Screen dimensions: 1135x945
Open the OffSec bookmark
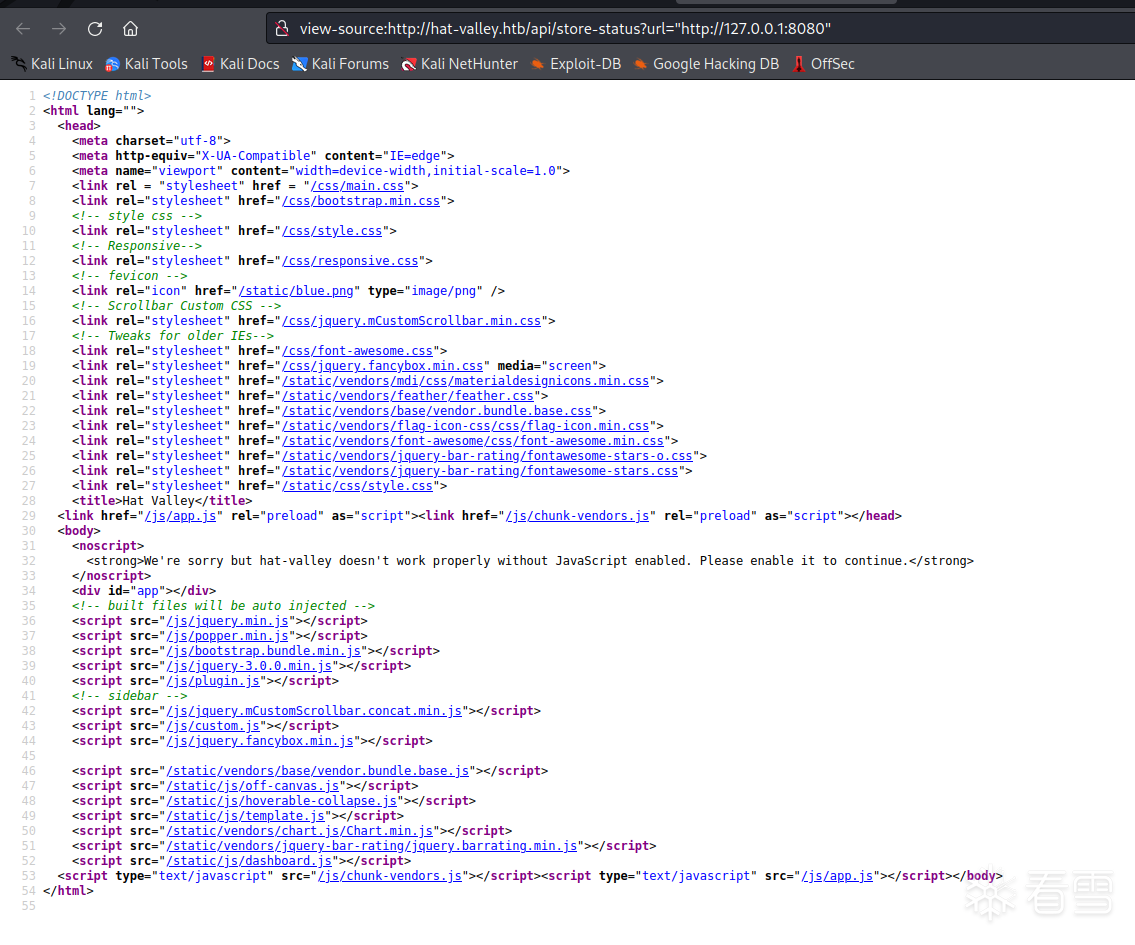coord(824,64)
